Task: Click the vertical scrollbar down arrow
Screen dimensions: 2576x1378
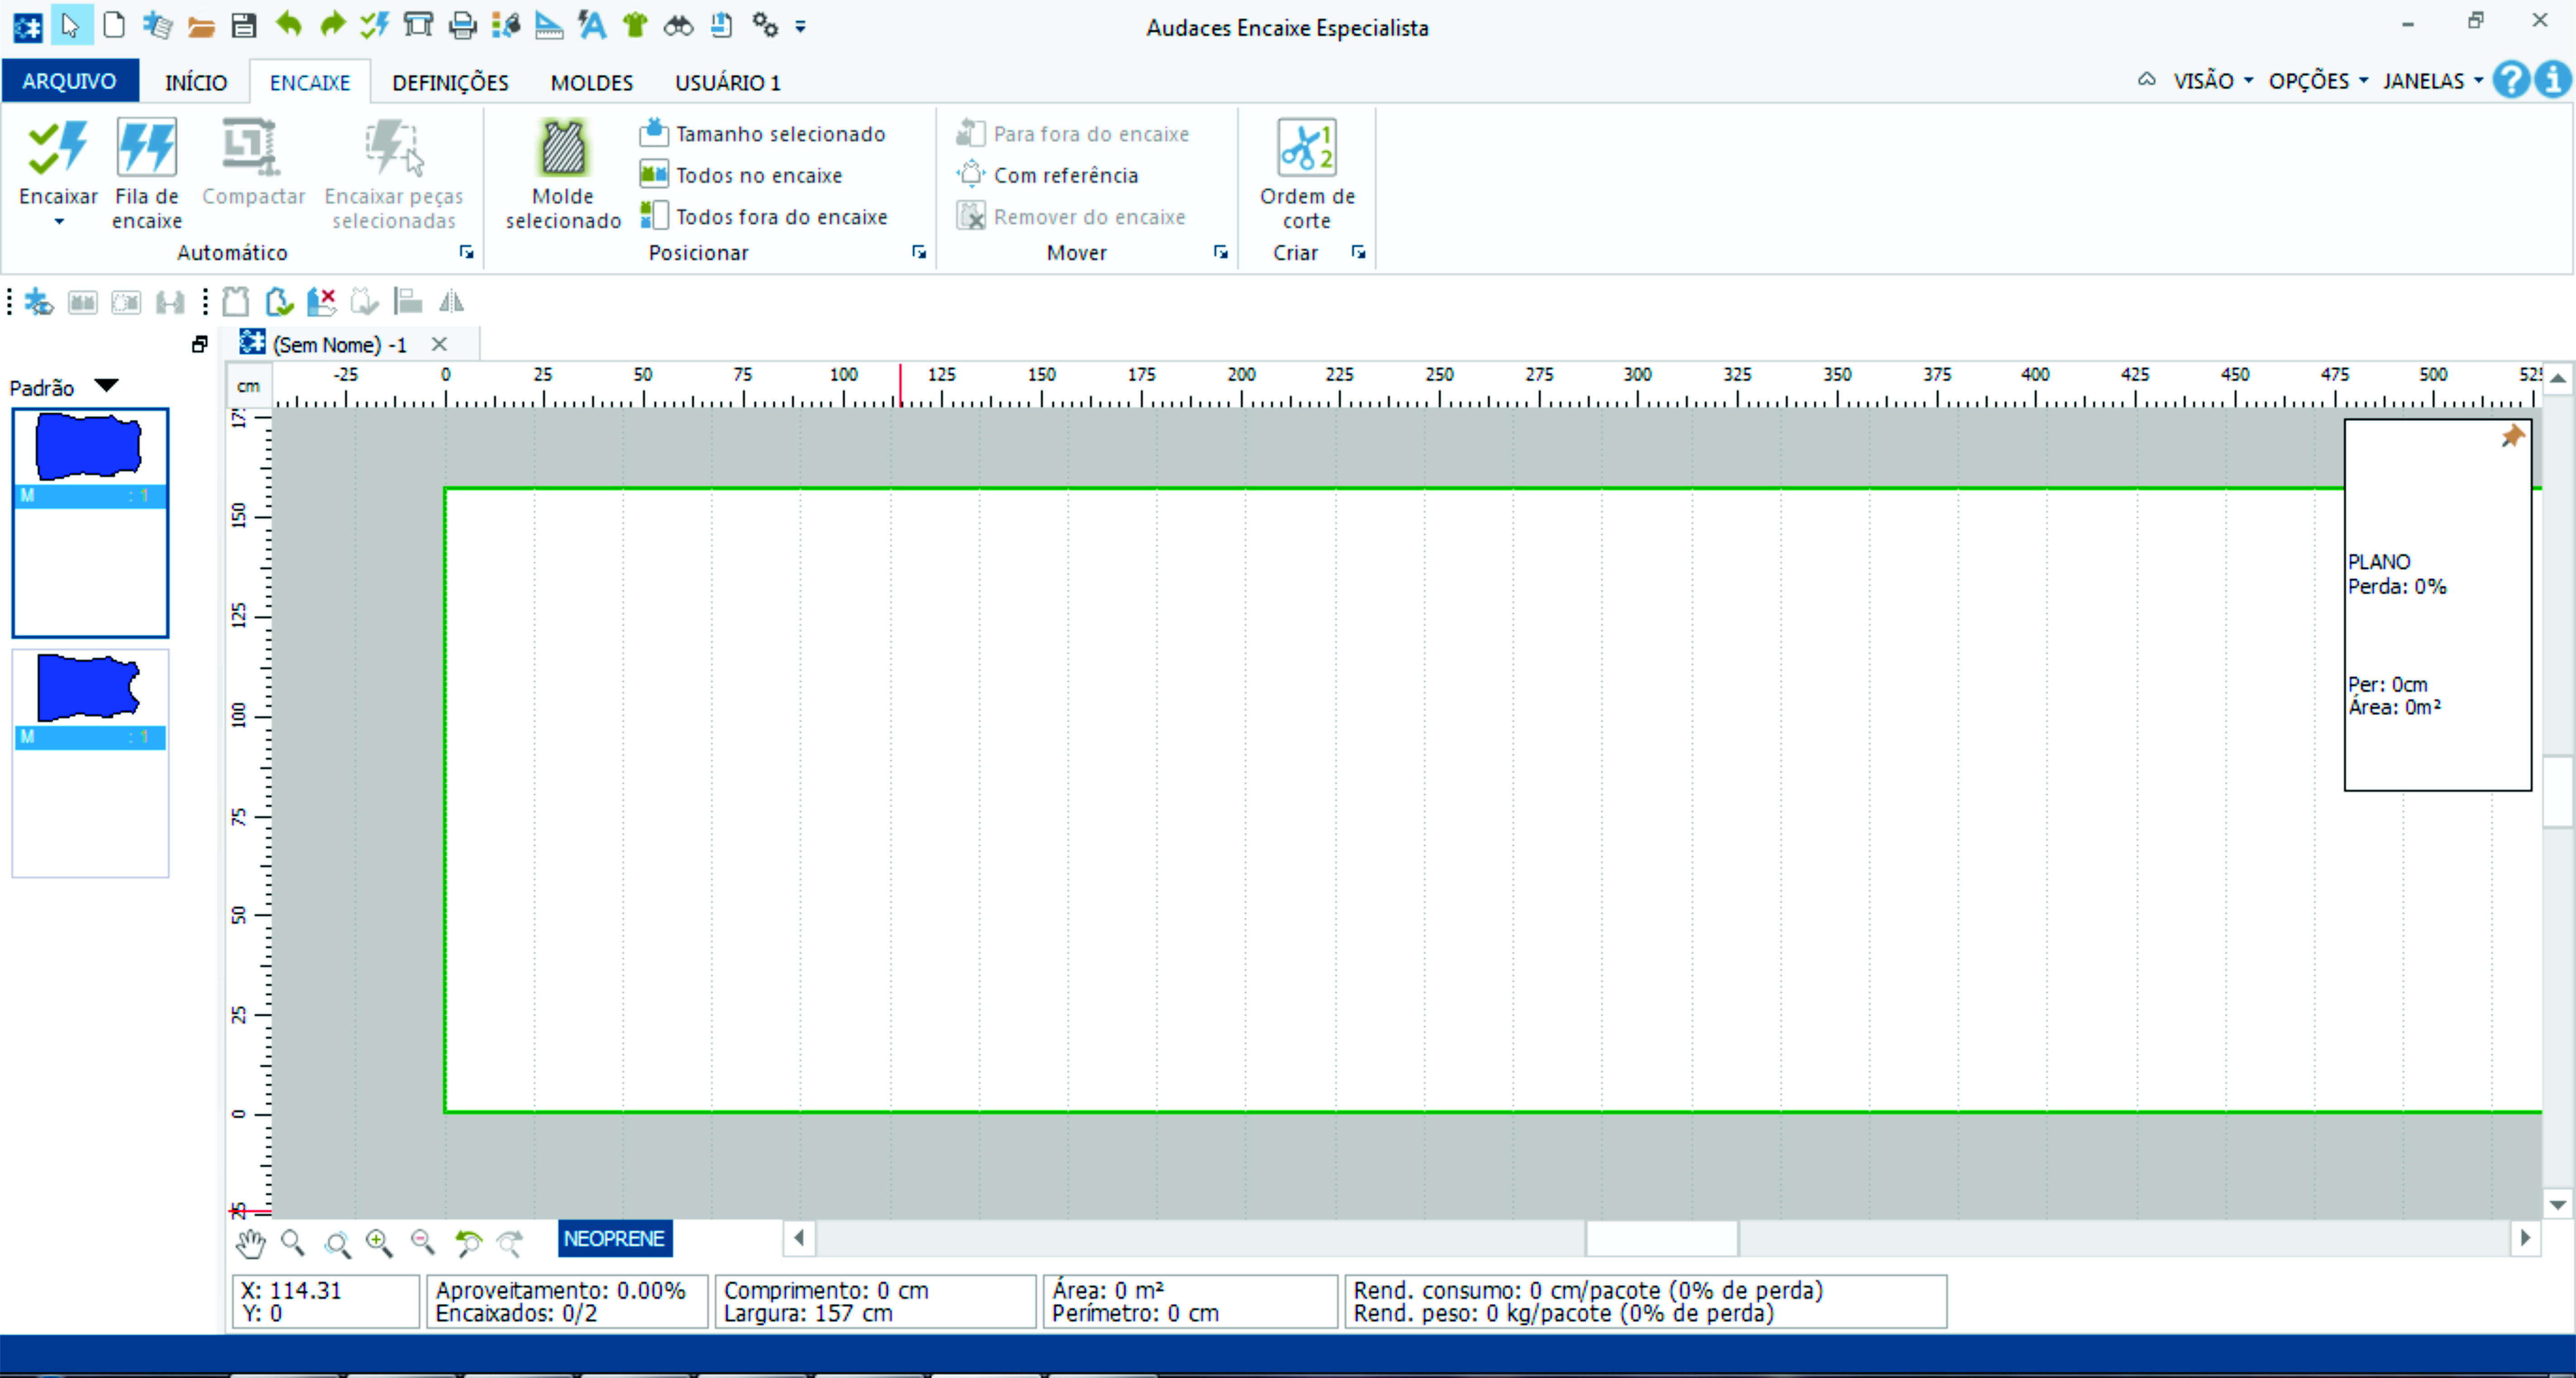Action: tap(2557, 1204)
